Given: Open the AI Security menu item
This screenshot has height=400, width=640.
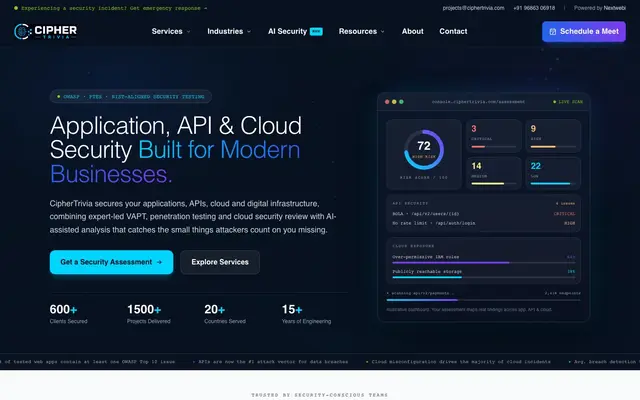Looking at the screenshot, I should [x=295, y=31].
